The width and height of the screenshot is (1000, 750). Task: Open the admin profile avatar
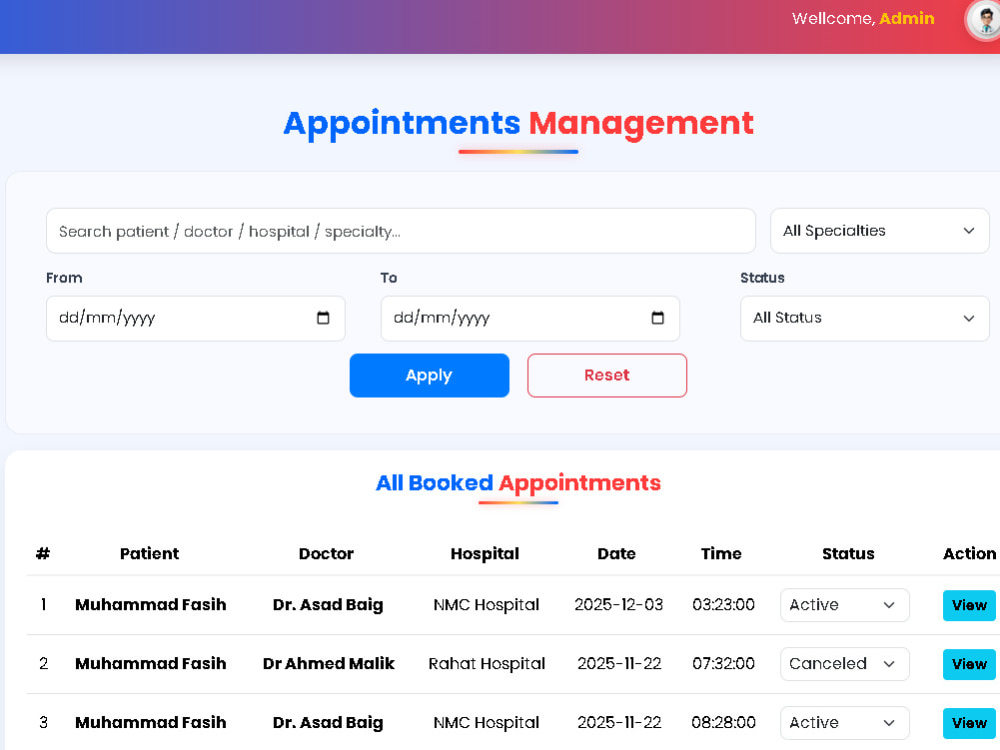click(x=985, y=19)
